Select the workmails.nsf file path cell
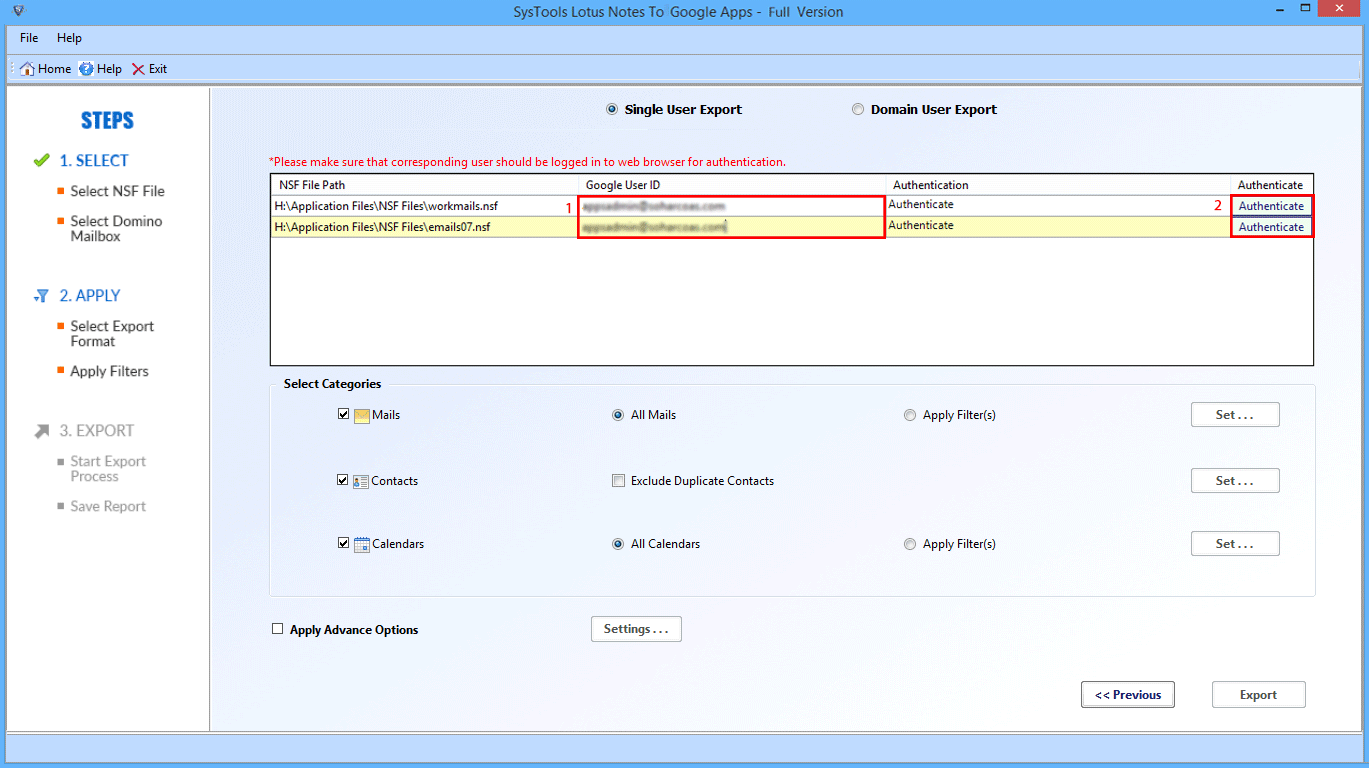 (424, 206)
